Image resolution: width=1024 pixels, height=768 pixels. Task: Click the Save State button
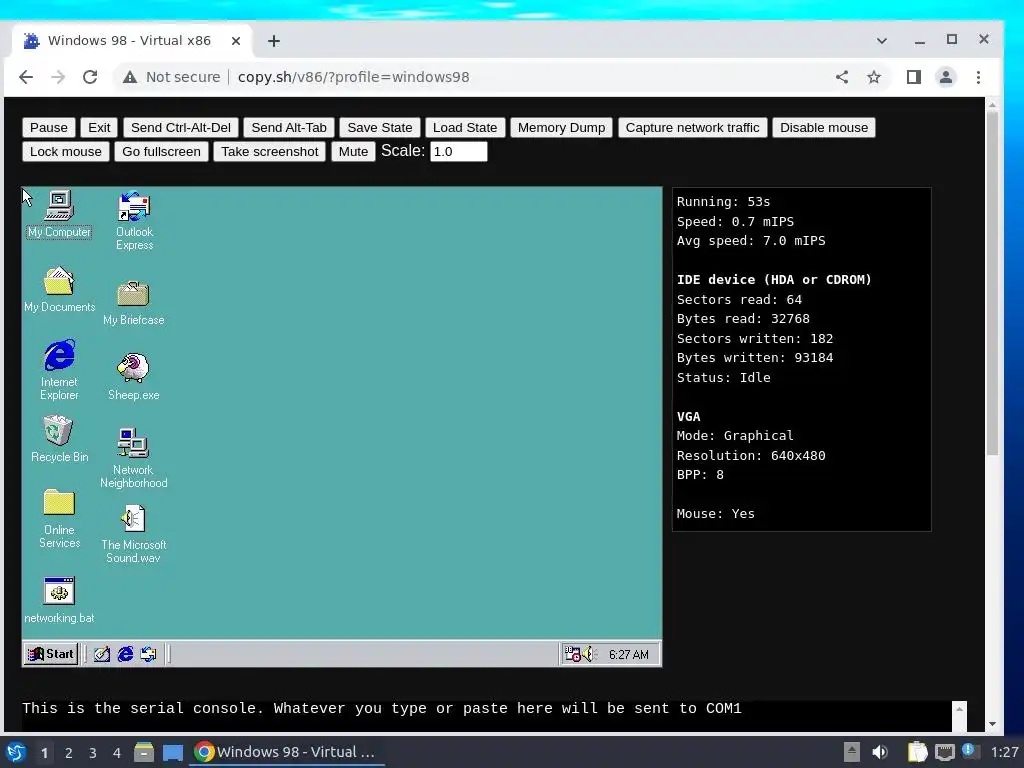pyautogui.click(x=379, y=127)
